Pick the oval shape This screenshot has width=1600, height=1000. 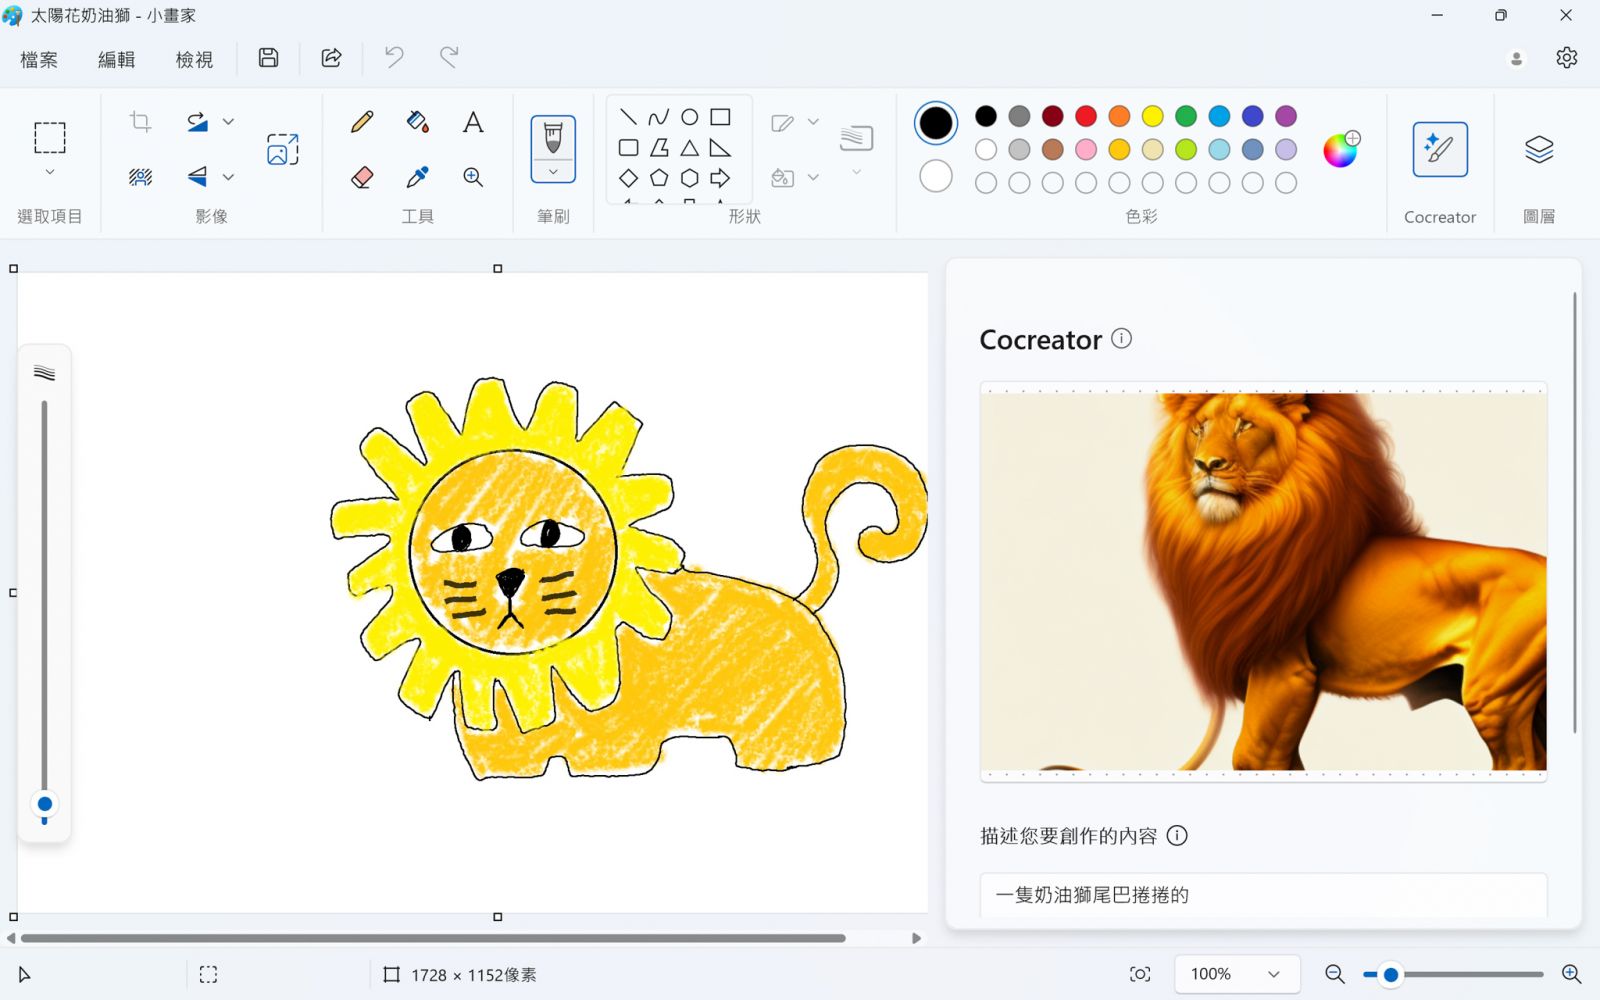point(689,117)
